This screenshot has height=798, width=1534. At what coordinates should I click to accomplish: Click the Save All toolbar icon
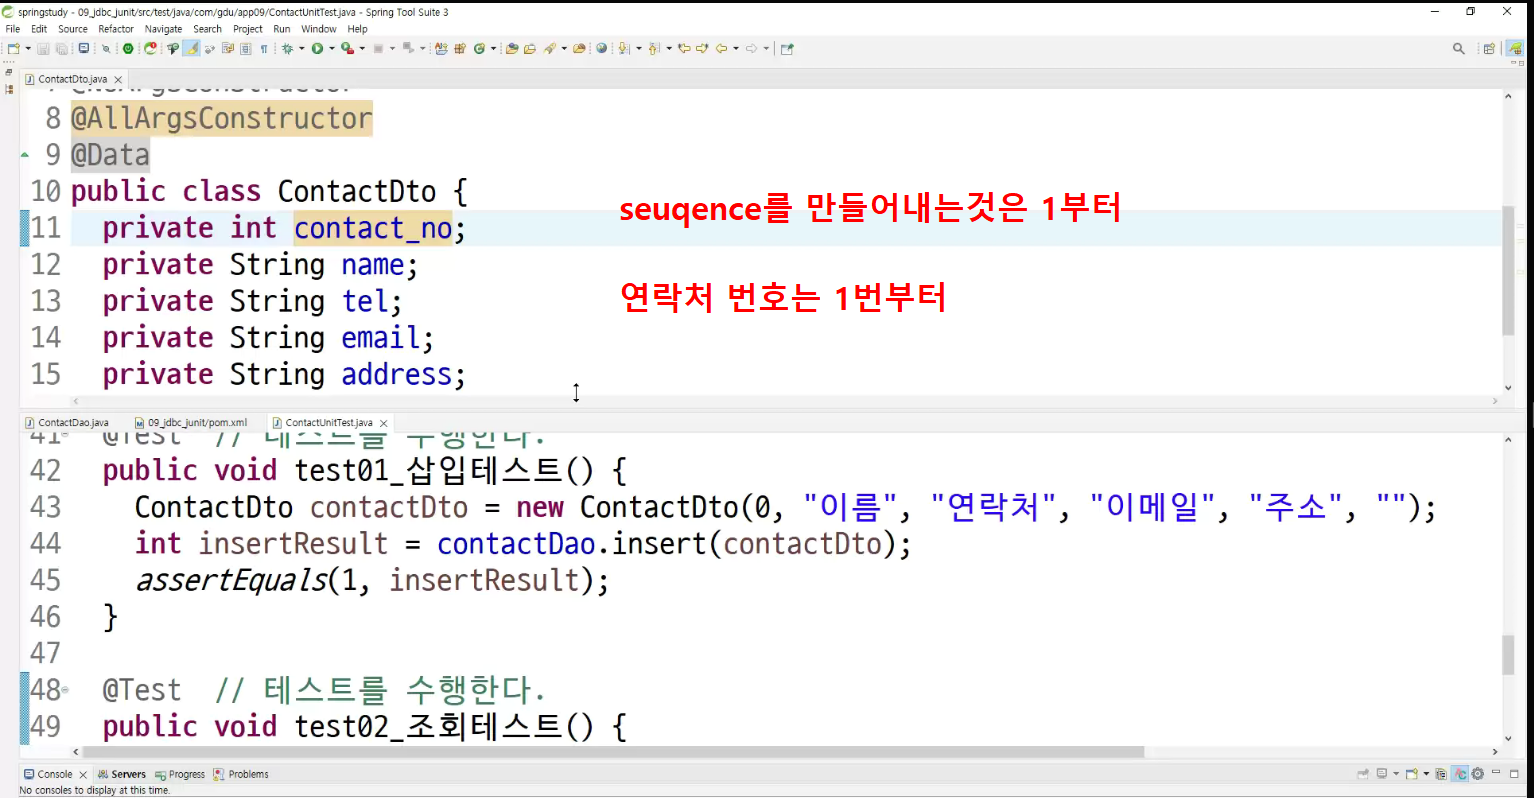(x=61, y=48)
